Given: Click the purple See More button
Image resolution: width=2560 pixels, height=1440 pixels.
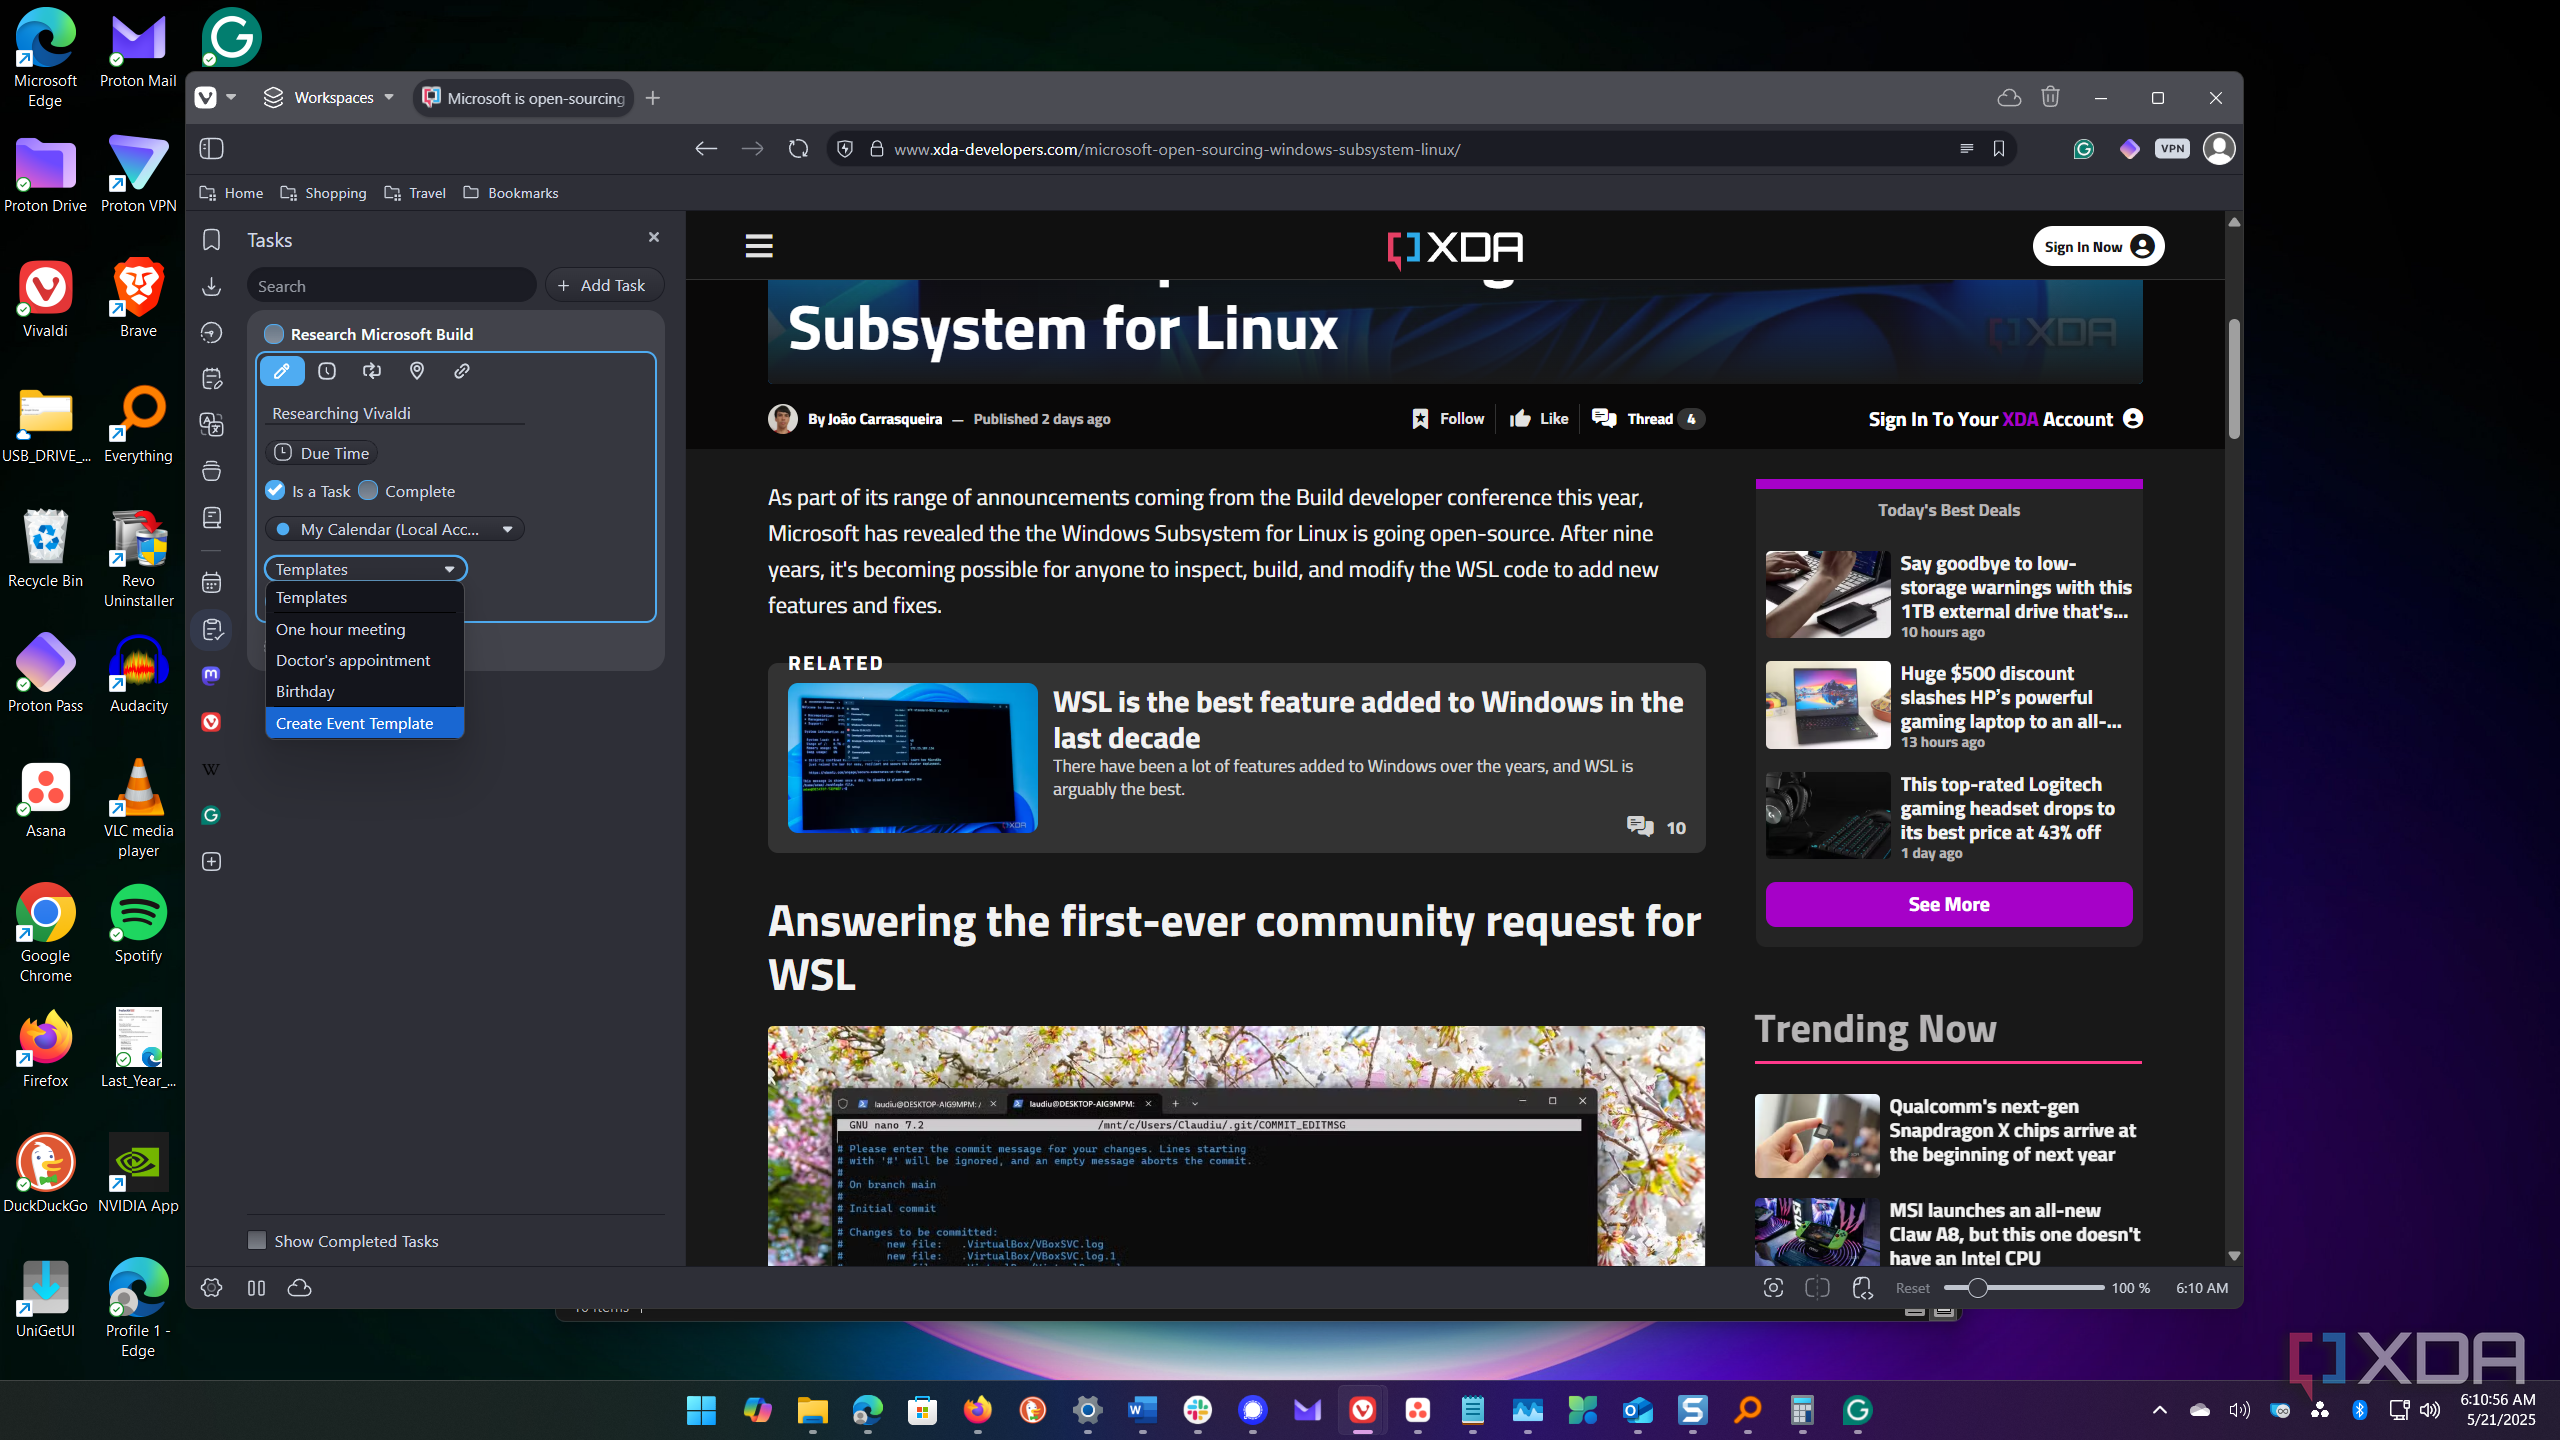Looking at the screenshot, I should click(x=1948, y=904).
